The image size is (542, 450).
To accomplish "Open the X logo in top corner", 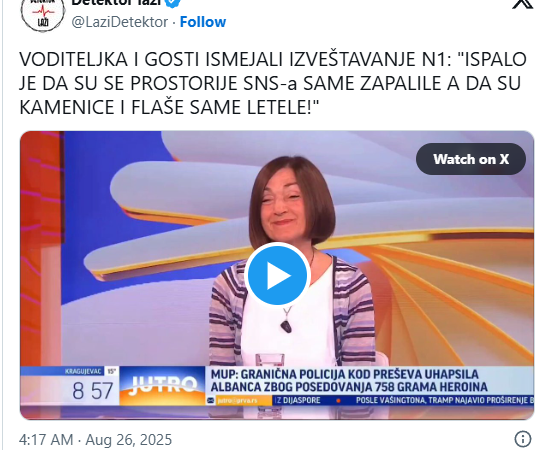I will click(x=523, y=3).
